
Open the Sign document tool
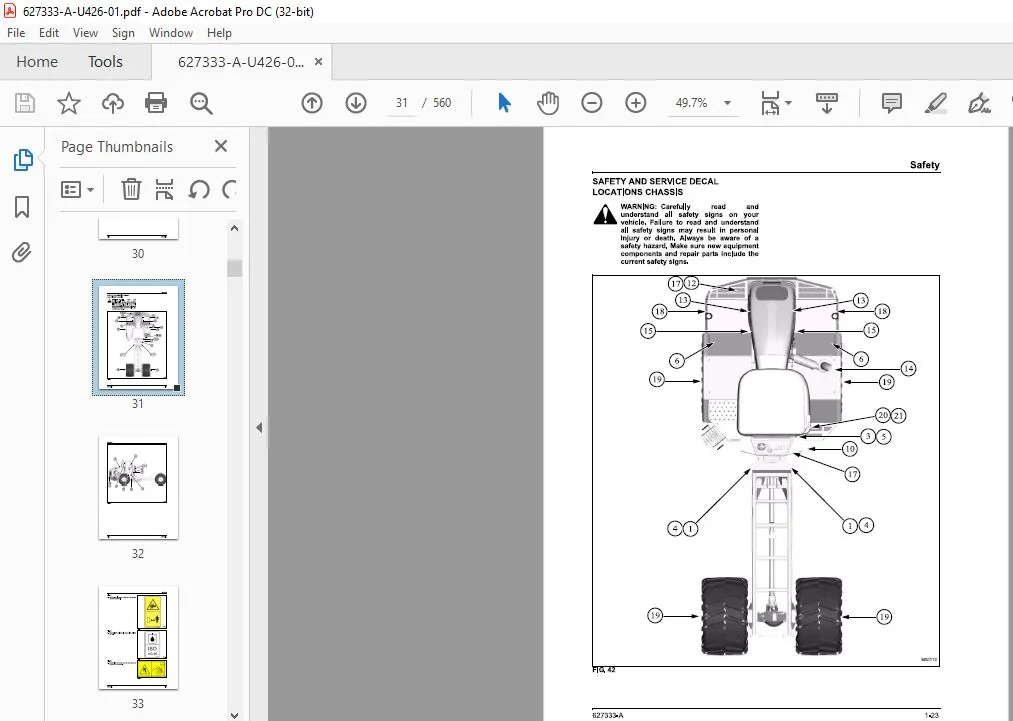coord(979,103)
